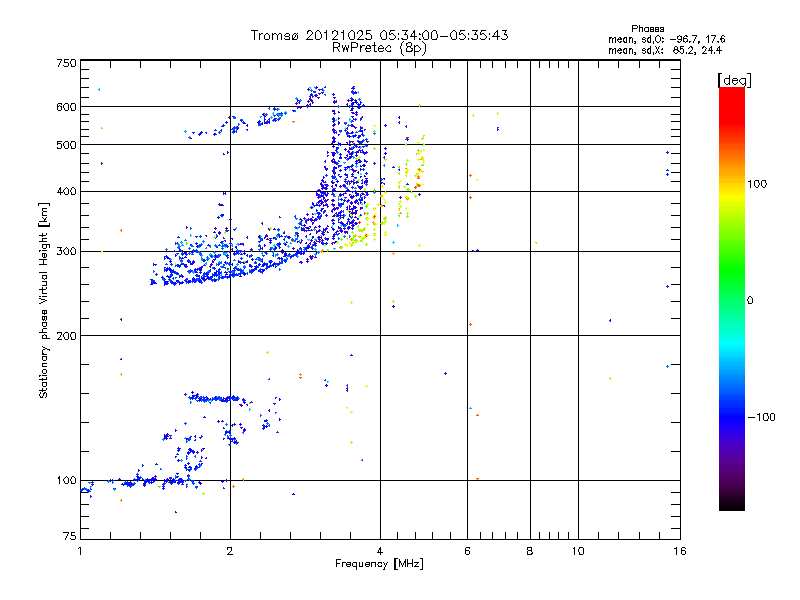
Task: Click the x-axis tick label "2"
Action: (x=230, y=551)
